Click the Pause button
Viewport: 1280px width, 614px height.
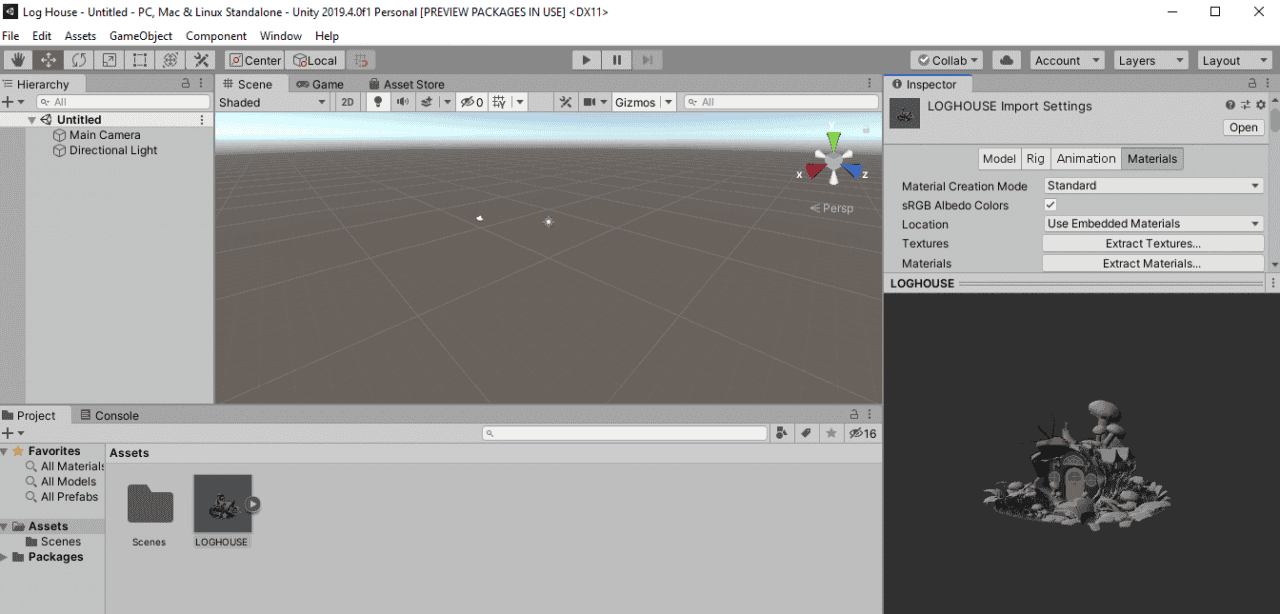[617, 60]
